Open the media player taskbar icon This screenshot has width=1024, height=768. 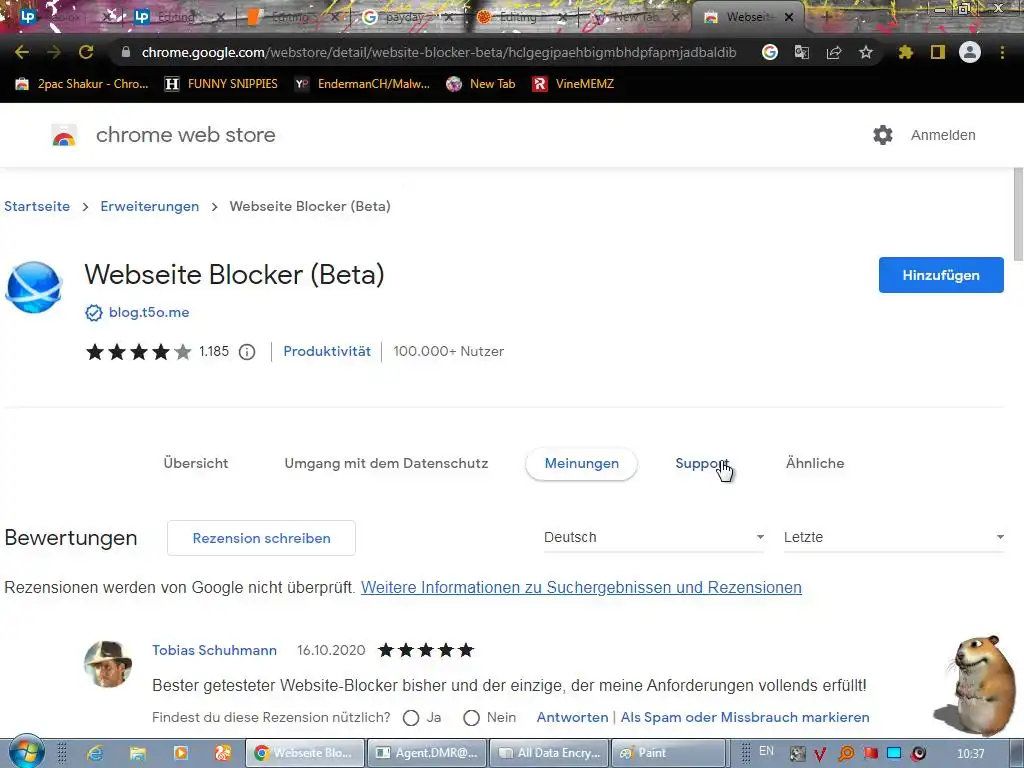(180, 753)
